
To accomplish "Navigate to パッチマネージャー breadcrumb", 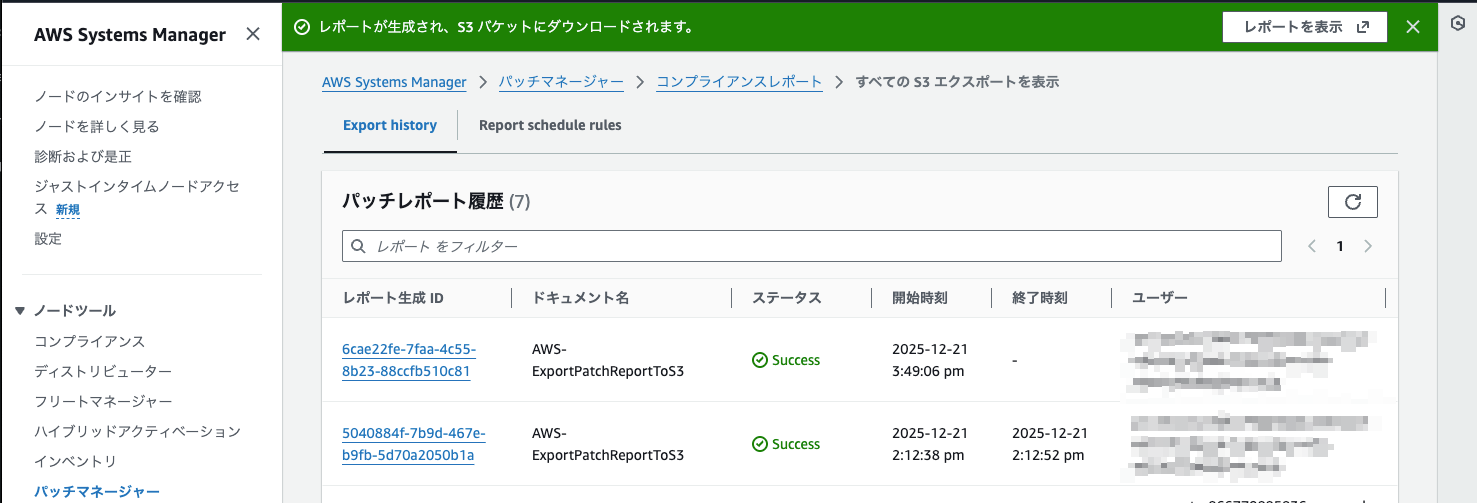I will tap(561, 82).
